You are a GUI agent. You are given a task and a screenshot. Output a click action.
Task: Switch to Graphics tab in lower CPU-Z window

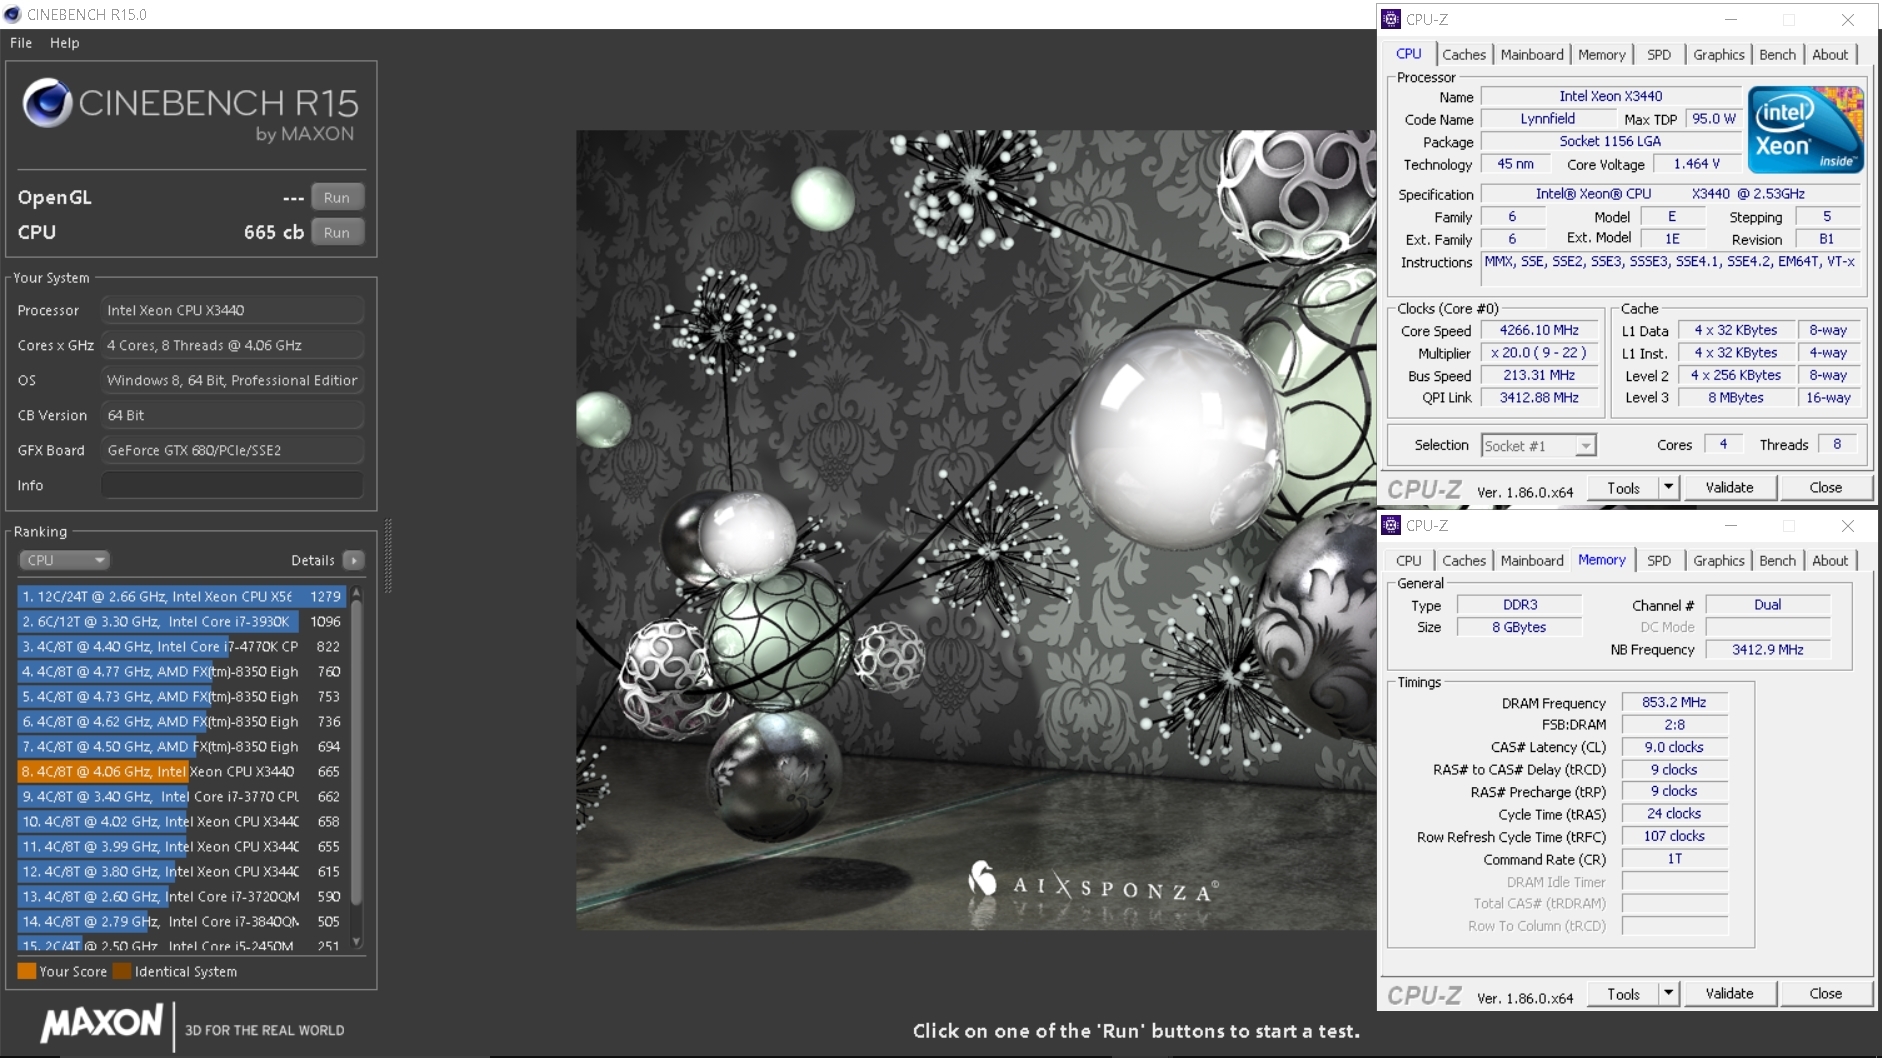[x=1719, y=561]
